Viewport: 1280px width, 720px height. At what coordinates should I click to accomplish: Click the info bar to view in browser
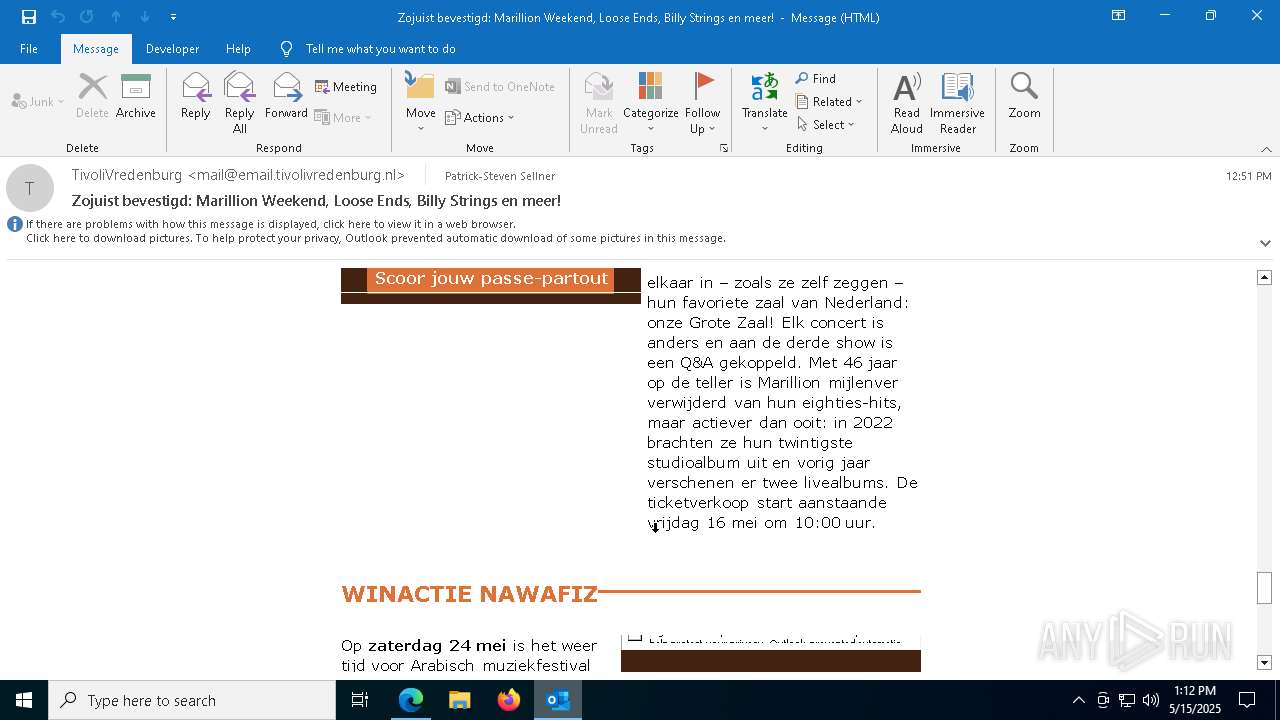tap(271, 224)
